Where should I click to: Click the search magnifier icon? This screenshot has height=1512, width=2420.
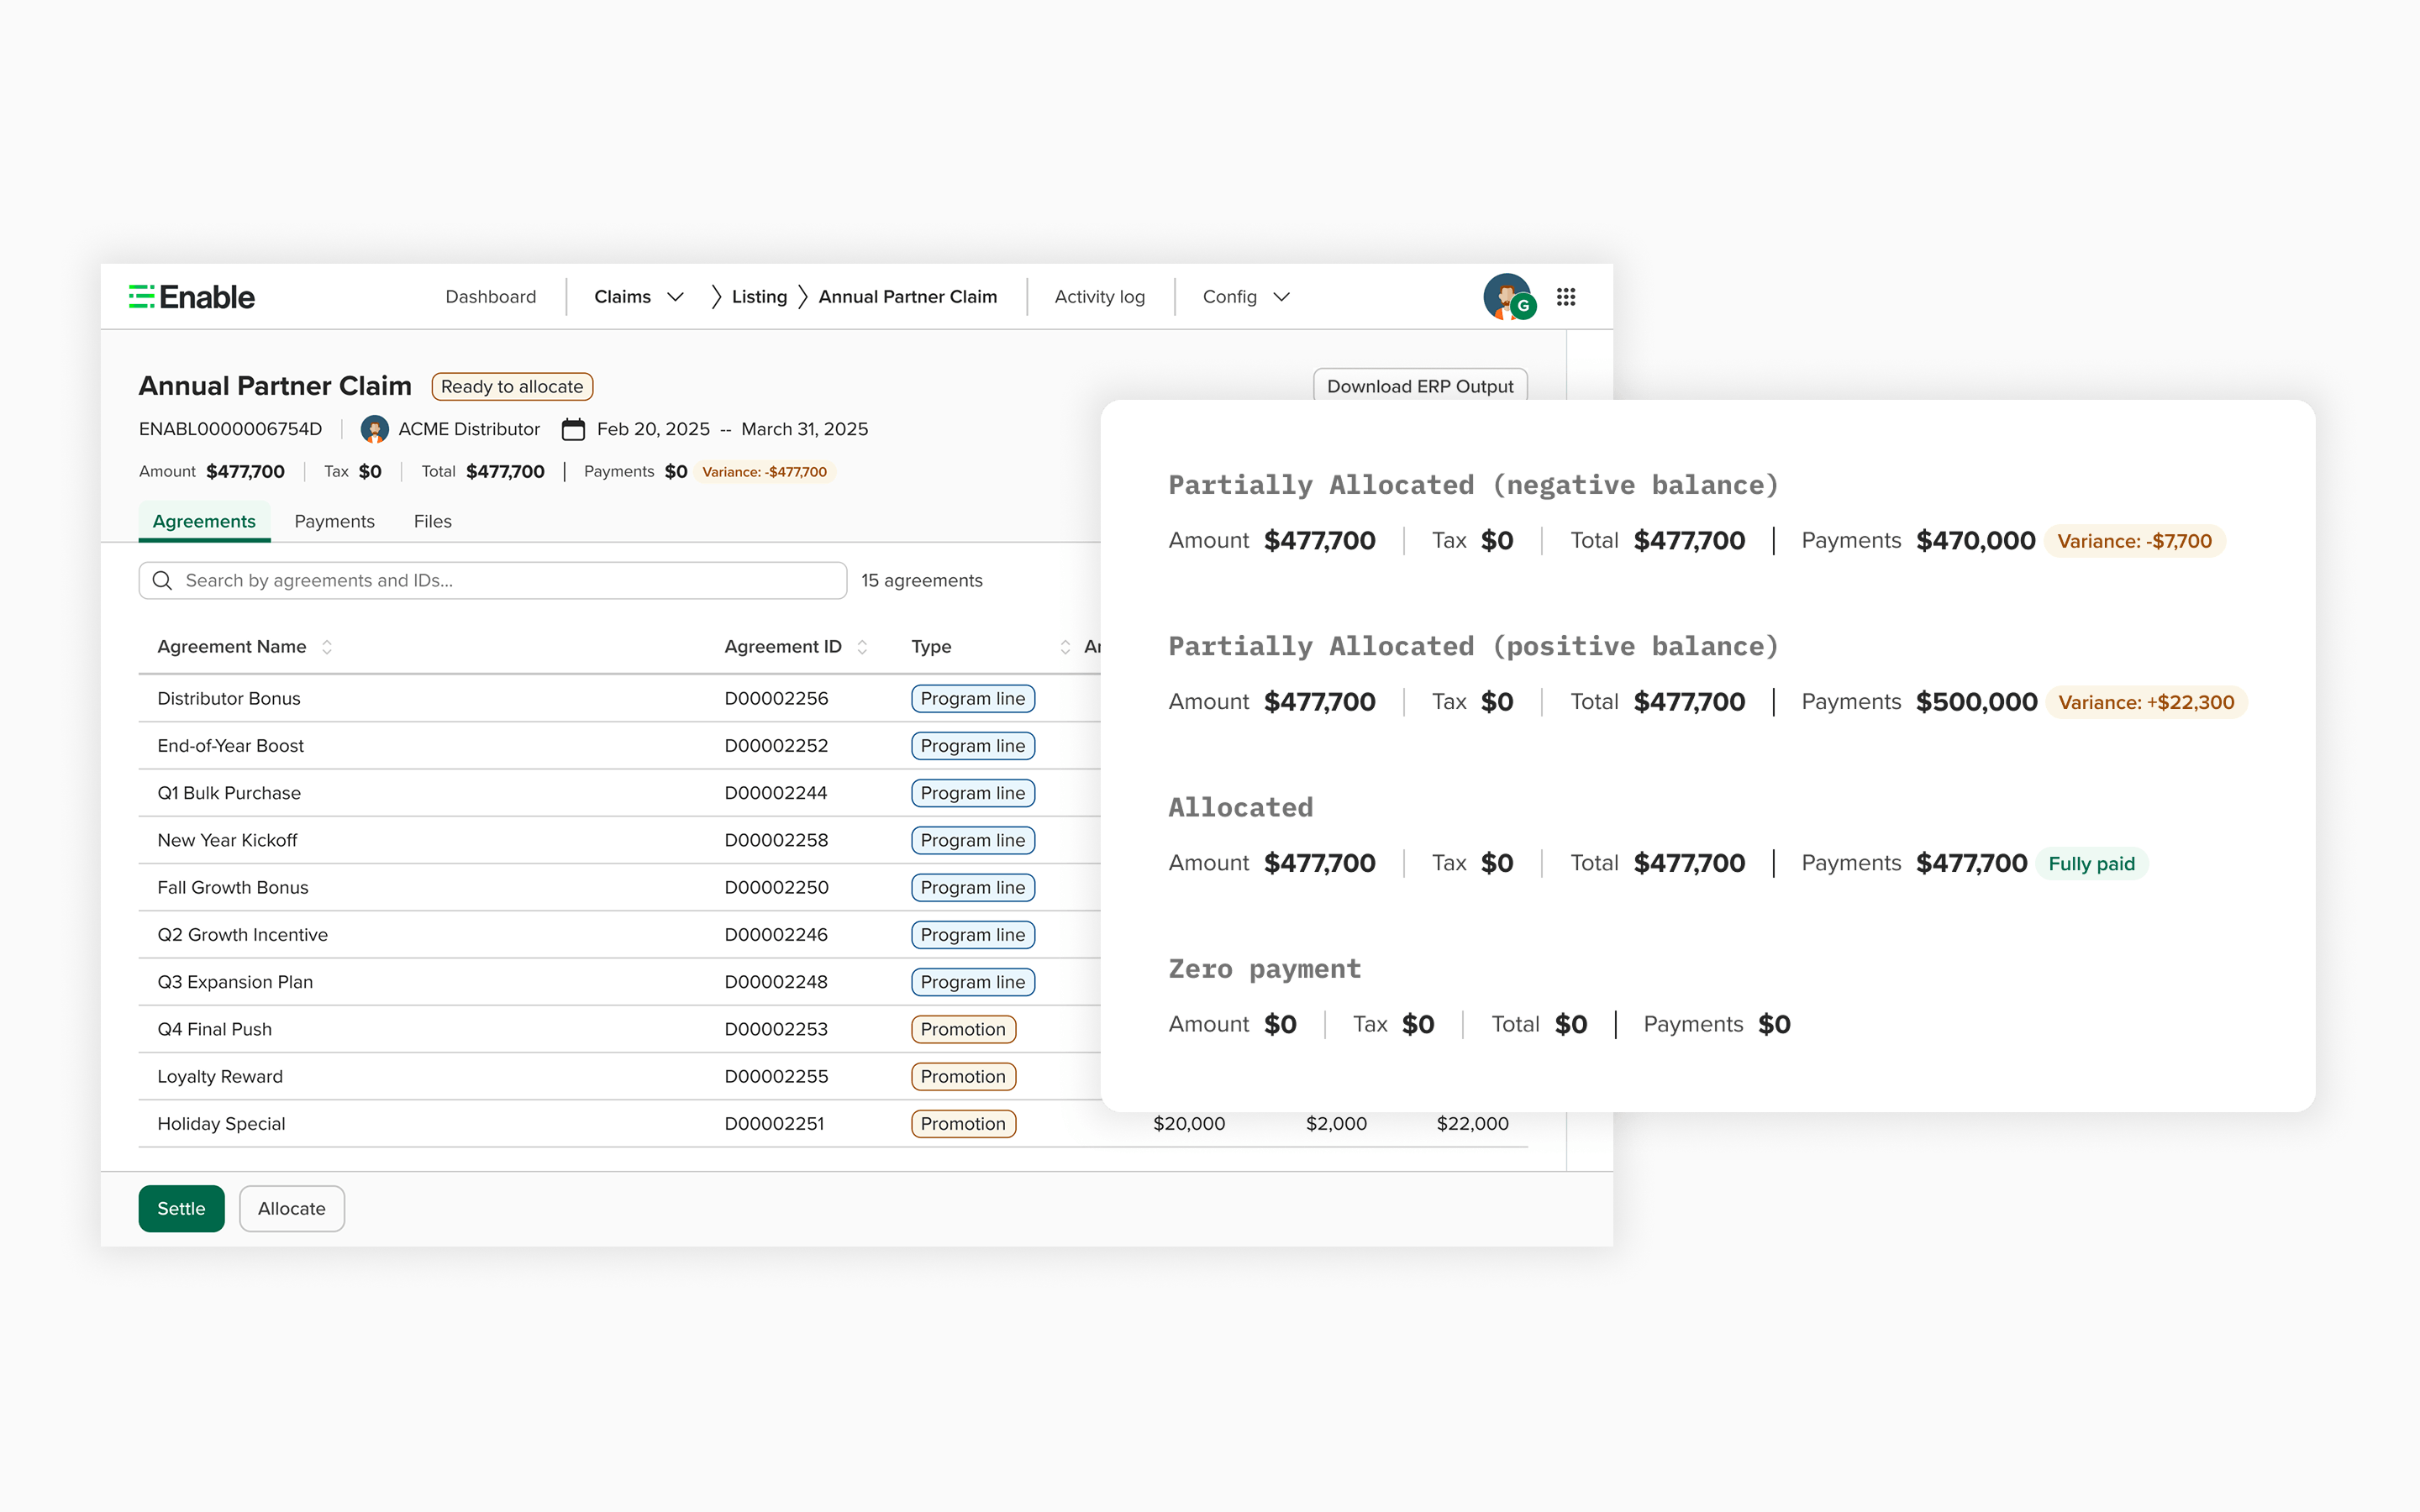coord(162,581)
